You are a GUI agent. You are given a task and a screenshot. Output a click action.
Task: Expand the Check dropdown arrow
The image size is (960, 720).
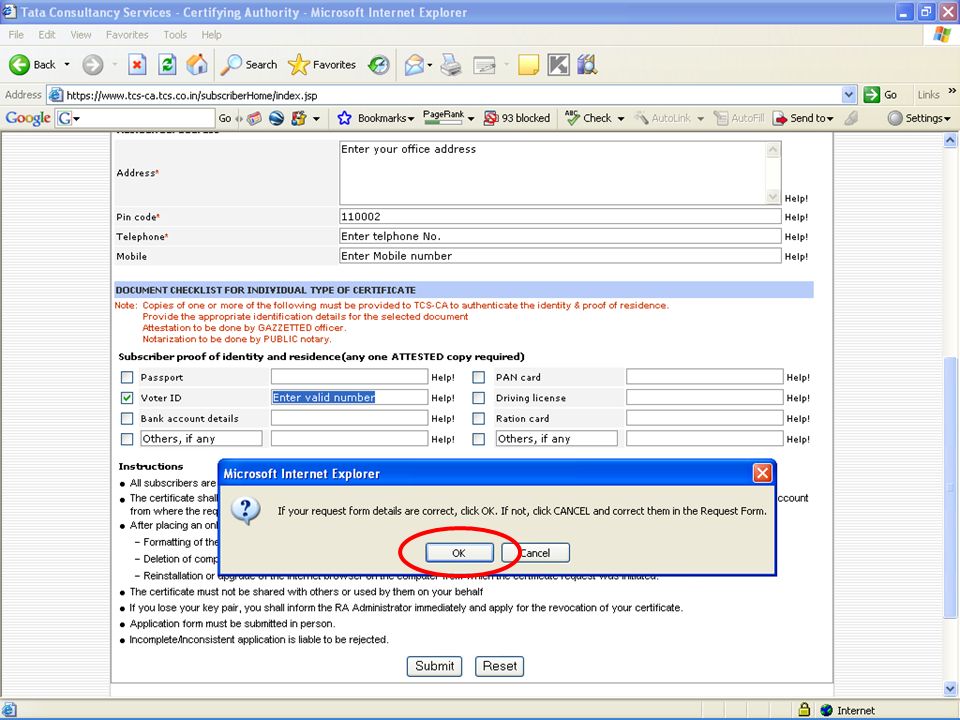(x=620, y=119)
